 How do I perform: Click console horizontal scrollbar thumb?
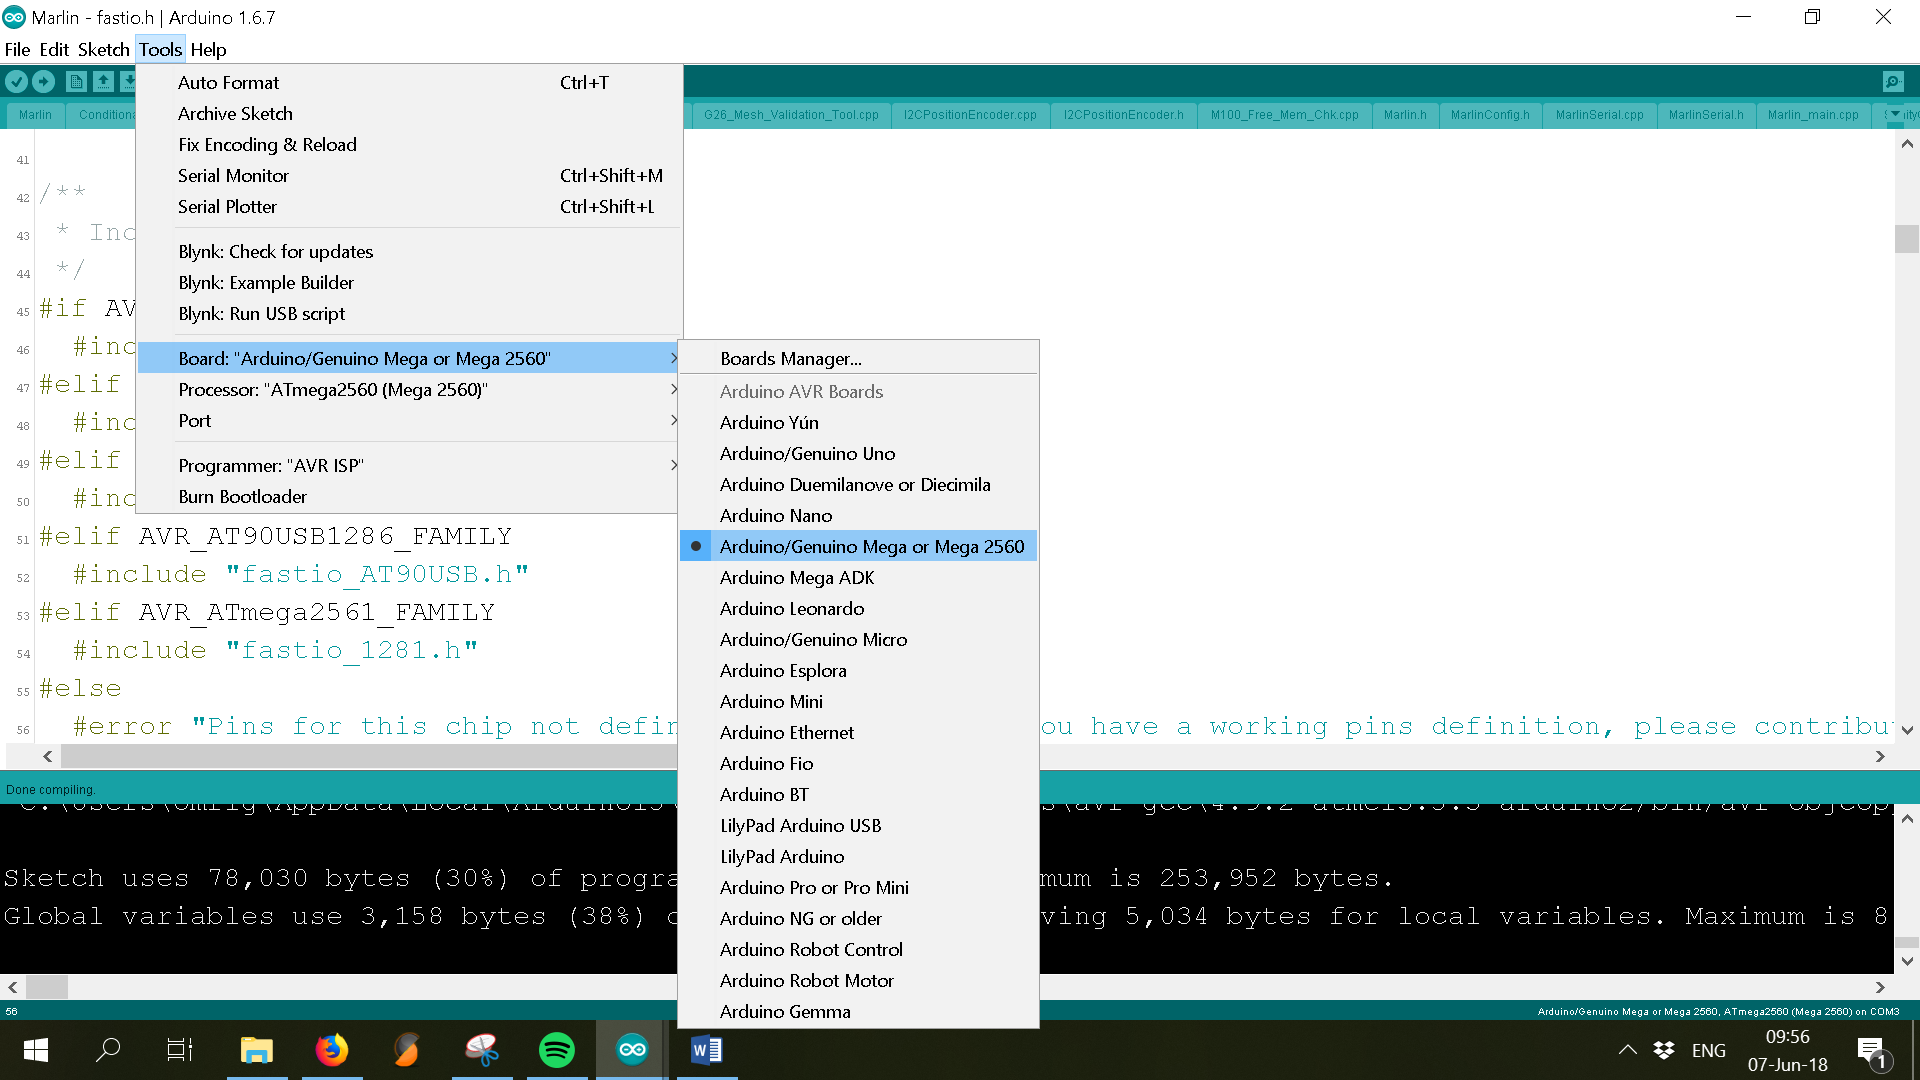coord(47,987)
